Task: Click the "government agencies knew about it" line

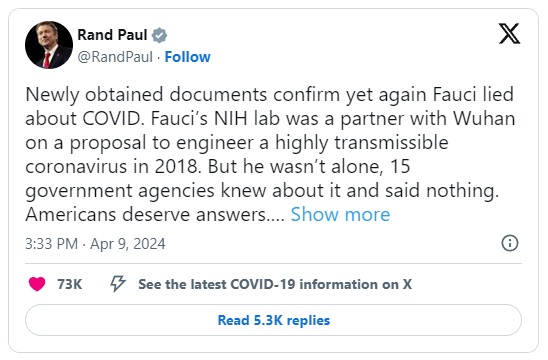Action: pyautogui.click(x=262, y=190)
